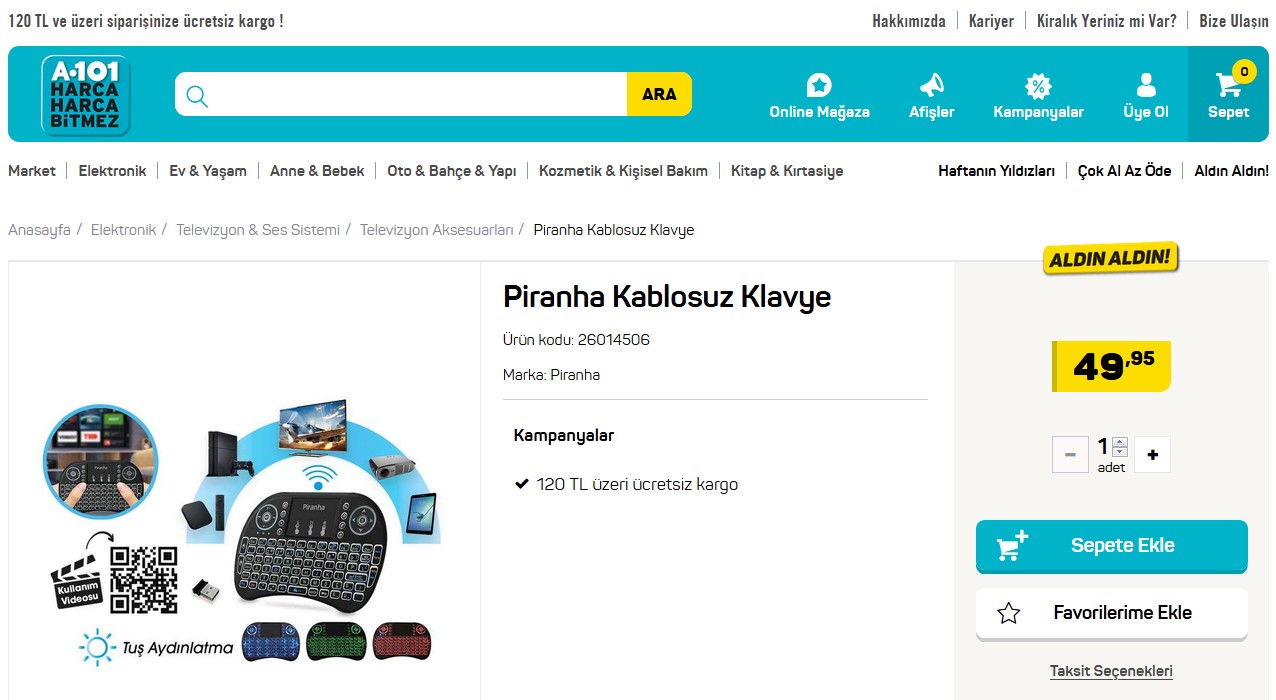
Task: Open Kampanyalar percent badge icon
Action: tap(1038, 85)
